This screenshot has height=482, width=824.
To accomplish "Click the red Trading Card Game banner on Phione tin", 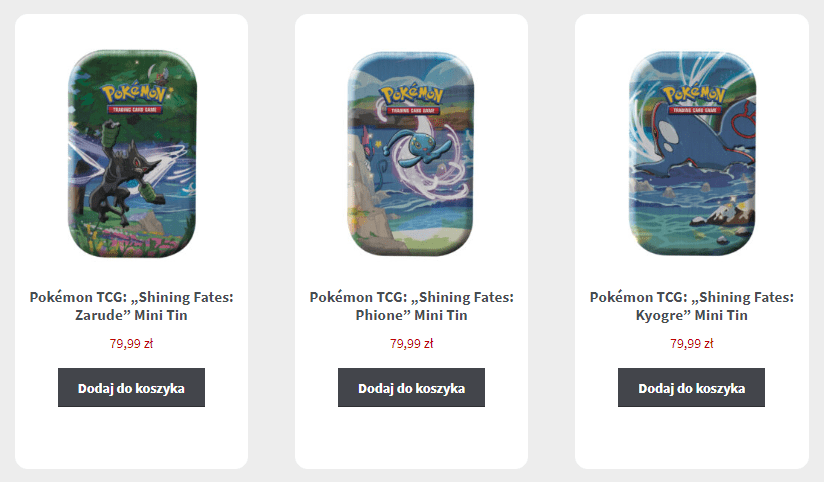I will [x=413, y=111].
